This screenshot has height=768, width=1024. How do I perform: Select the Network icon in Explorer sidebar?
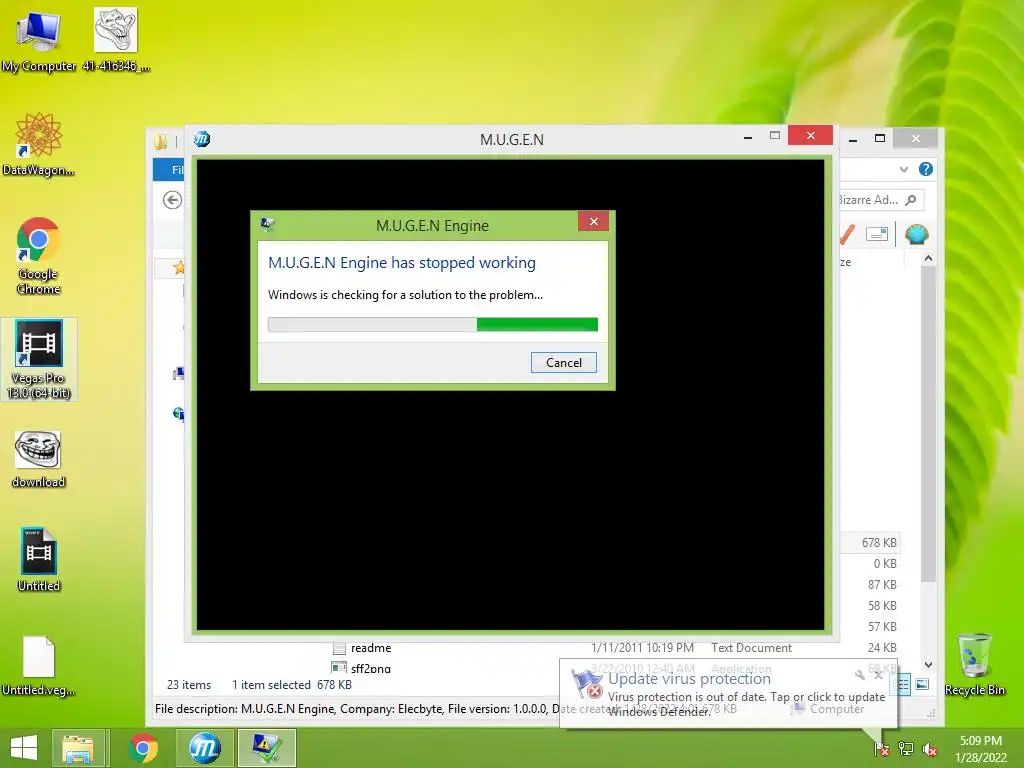coord(178,413)
